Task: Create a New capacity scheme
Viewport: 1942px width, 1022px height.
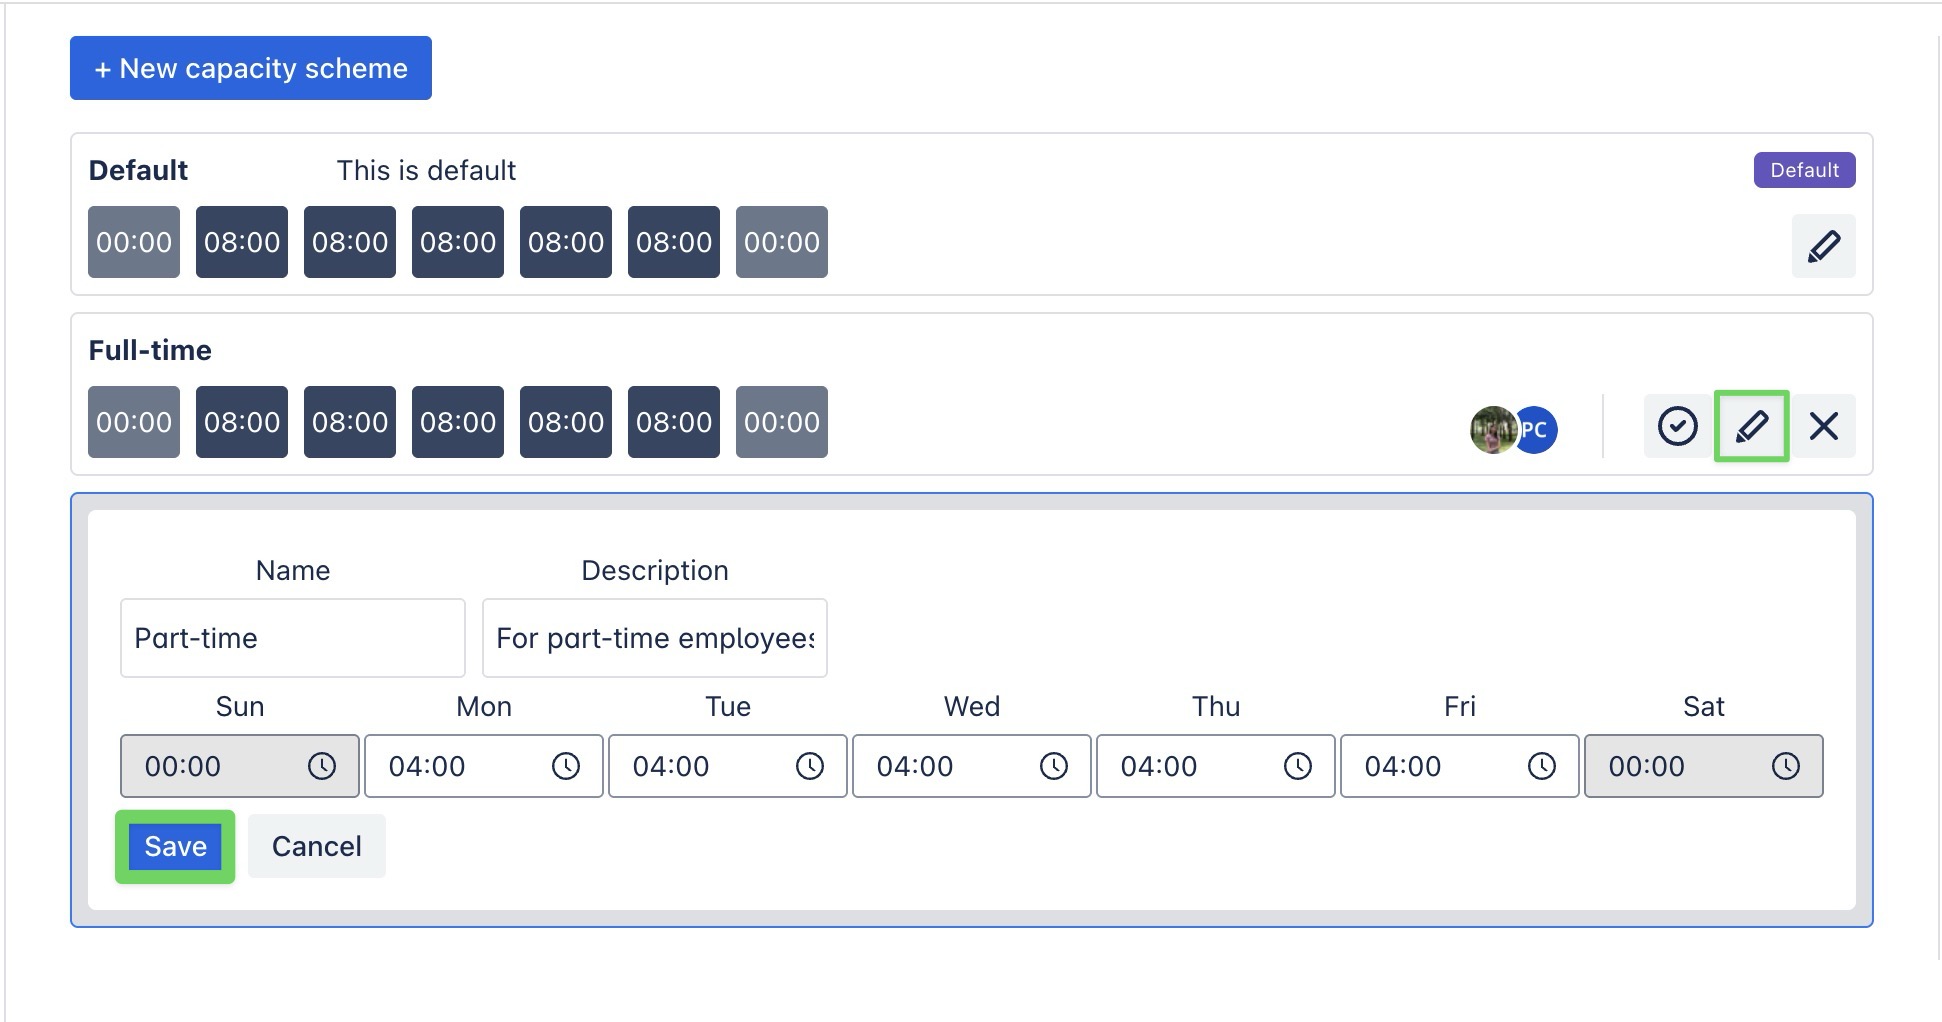Action: (251, 68)
